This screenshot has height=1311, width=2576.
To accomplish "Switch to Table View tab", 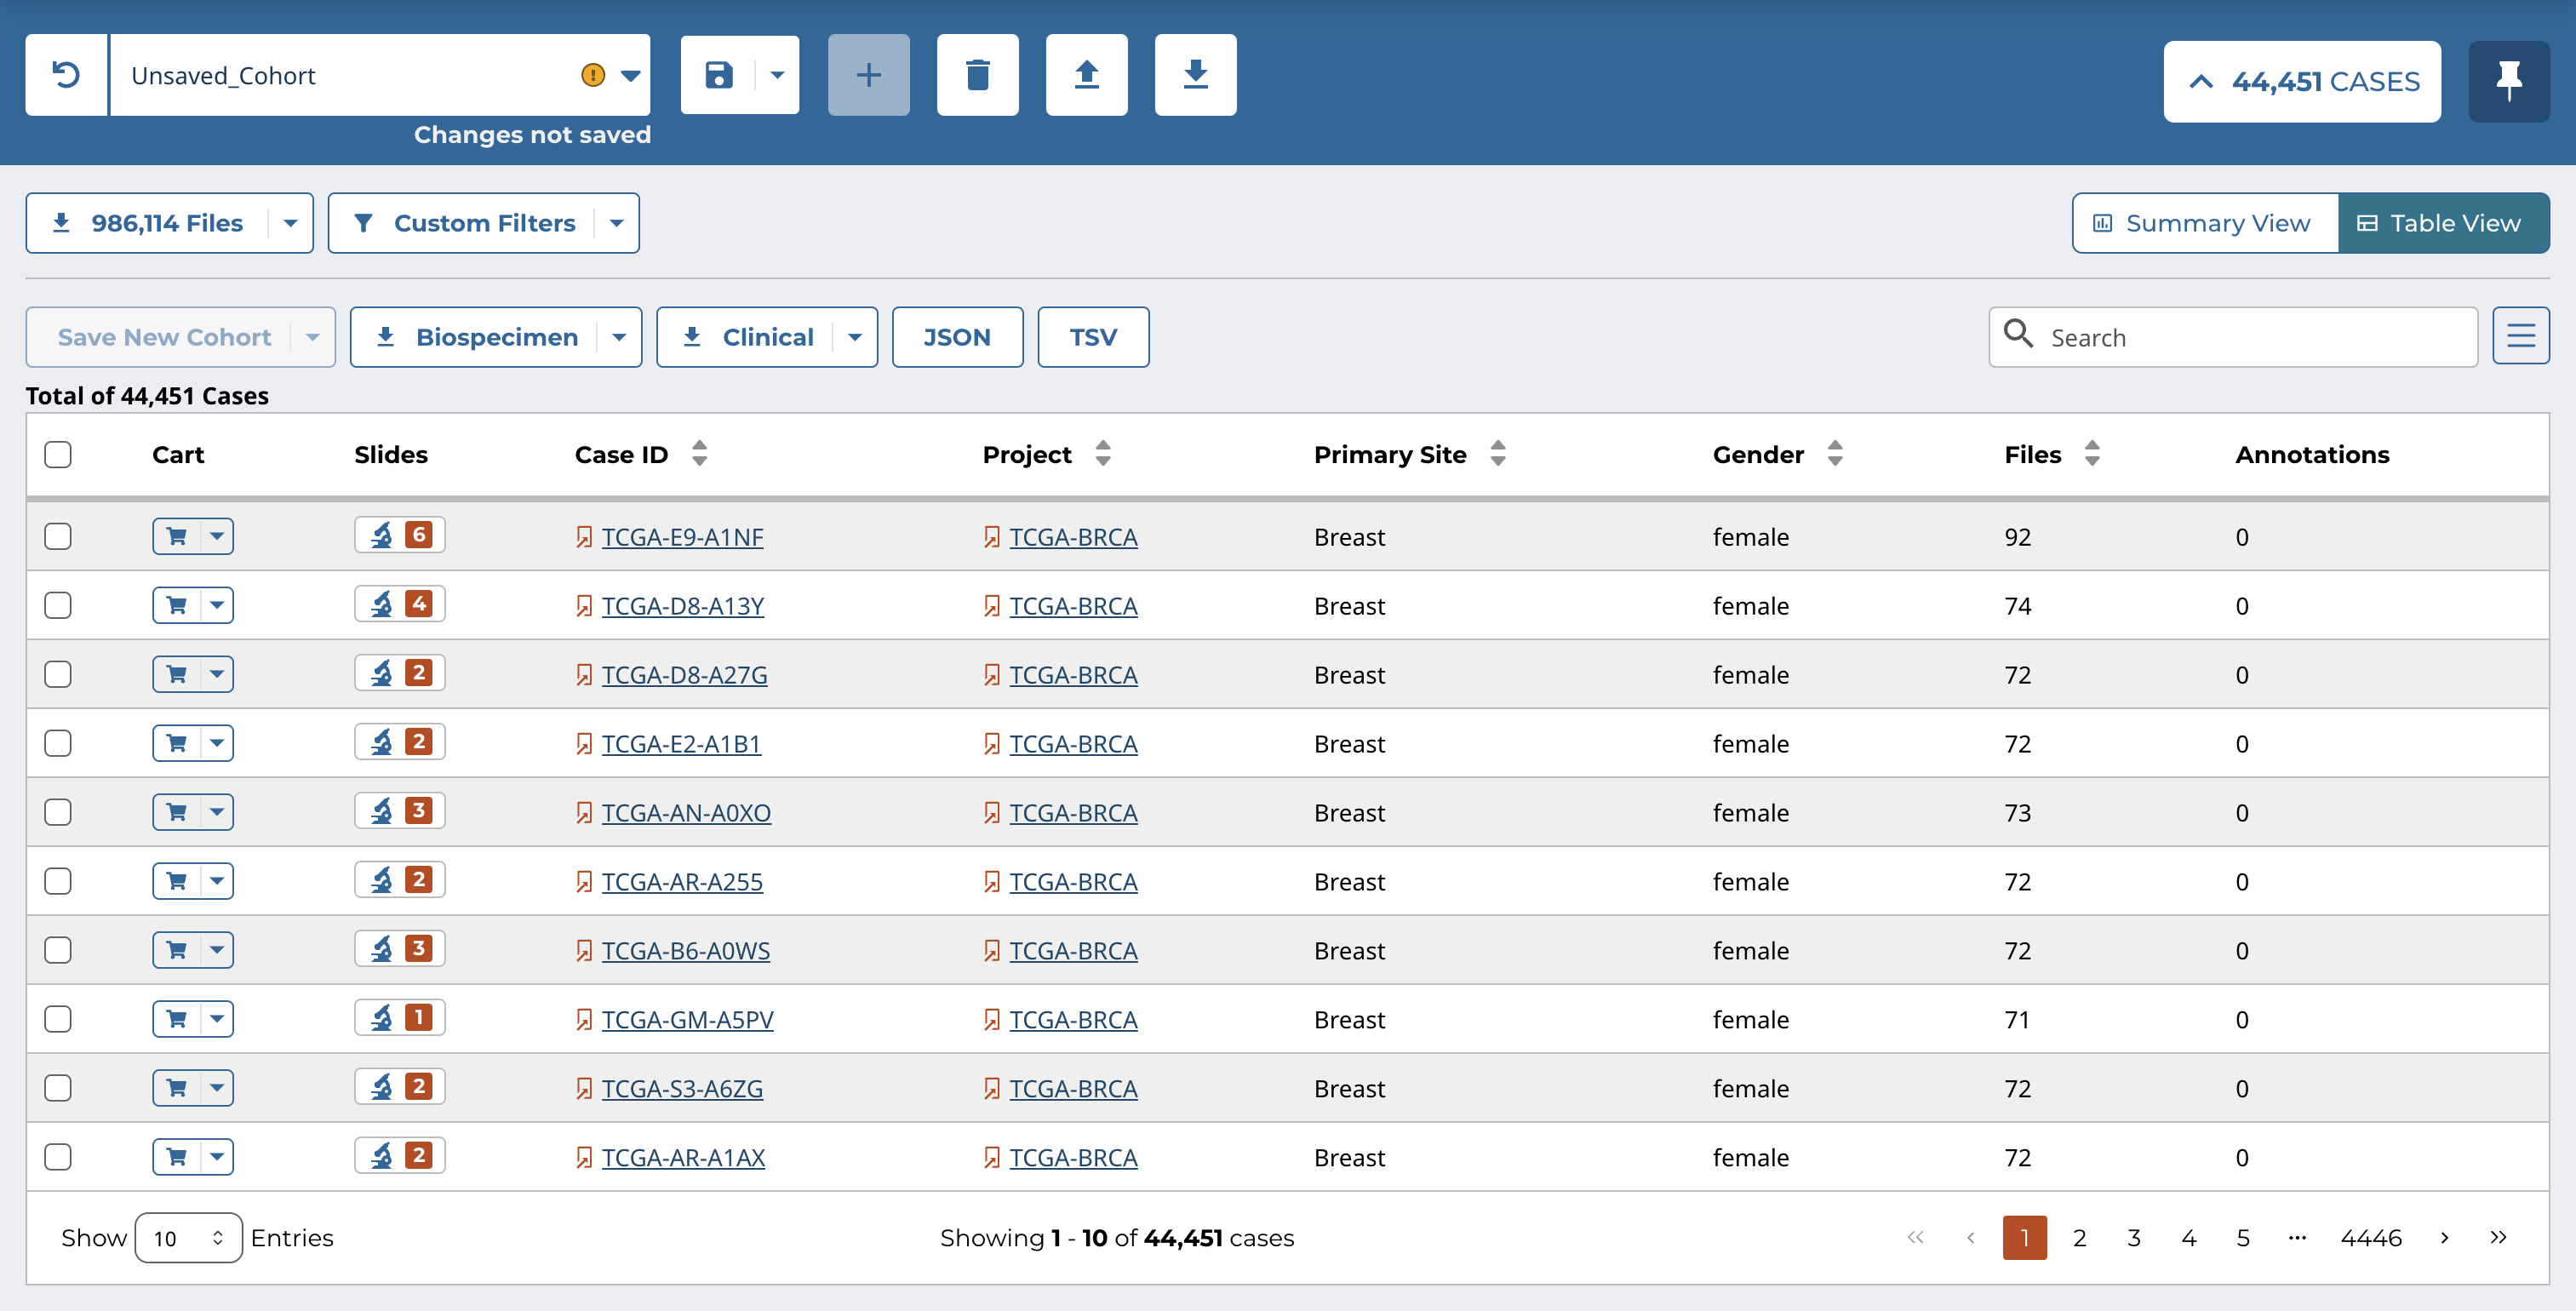I will pyautogui.click(x=2442, y=223).
